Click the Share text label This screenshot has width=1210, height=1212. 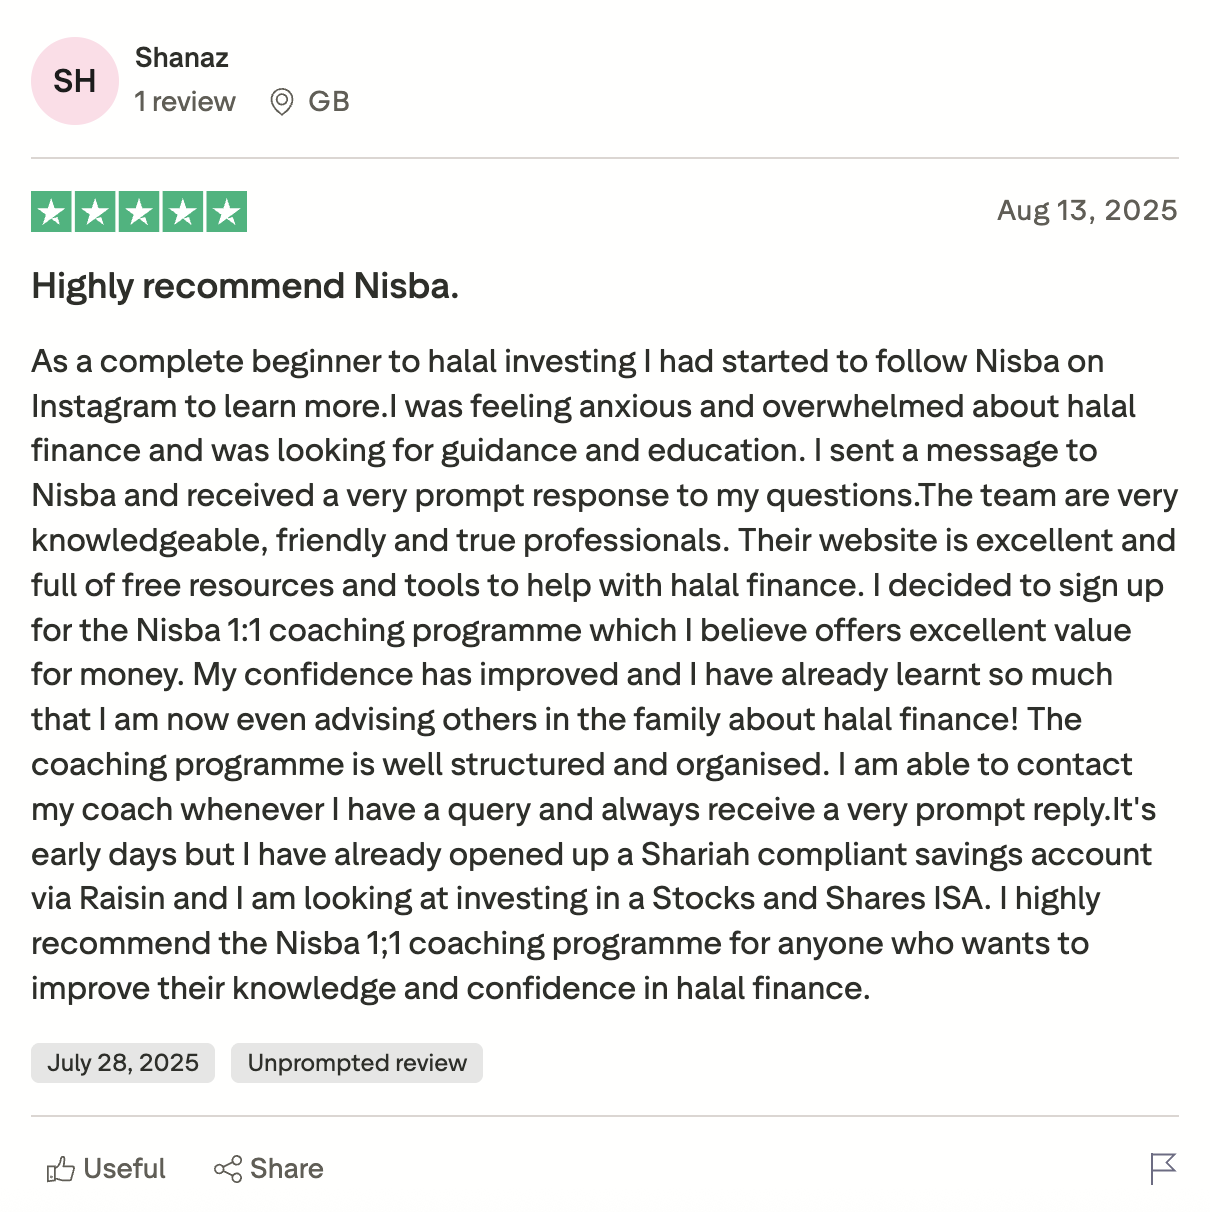[x=287, y=1169]
